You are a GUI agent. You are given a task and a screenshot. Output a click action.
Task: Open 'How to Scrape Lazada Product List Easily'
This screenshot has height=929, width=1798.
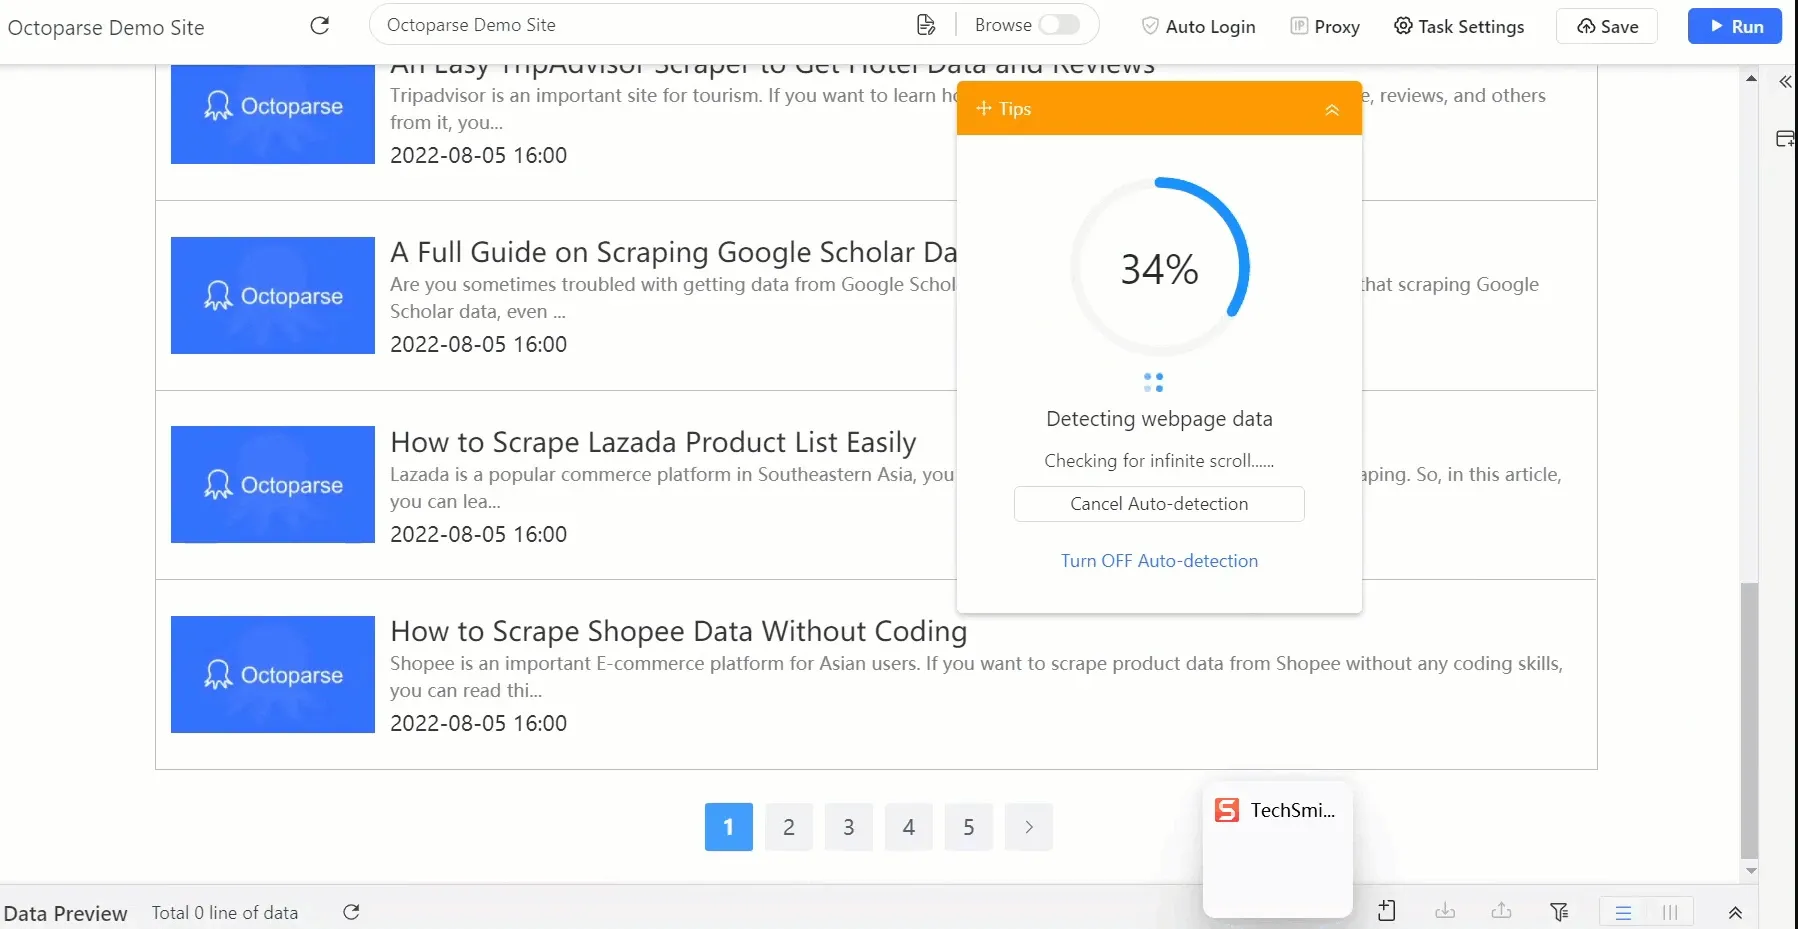(x=653, y=442)
